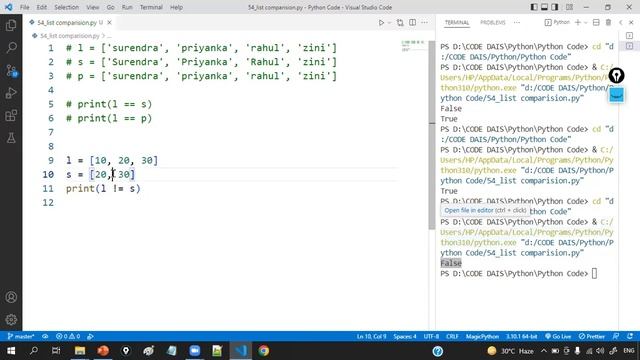Image resolution: width=640 pixels, height=360 pixels.
Task: Click the breadcrumb 54_list comparision.py
Action: [69, 36]
